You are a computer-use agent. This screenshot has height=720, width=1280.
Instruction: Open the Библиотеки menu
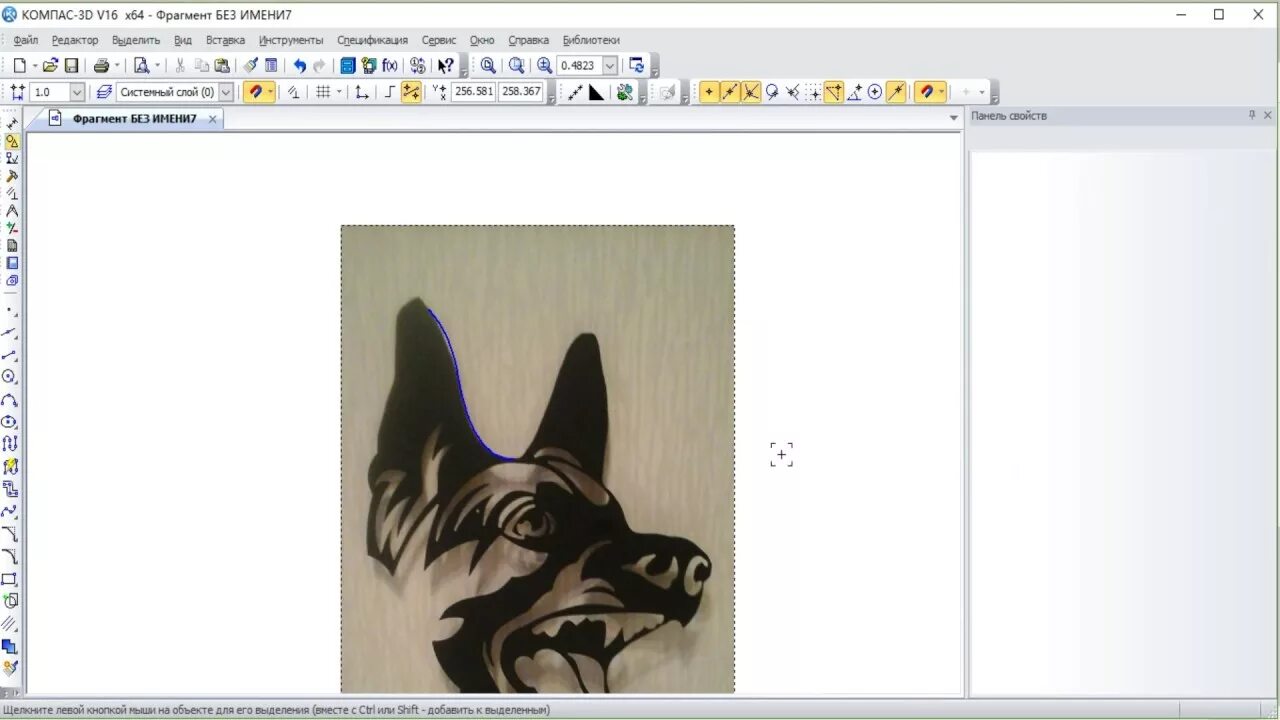click(591, 40)
